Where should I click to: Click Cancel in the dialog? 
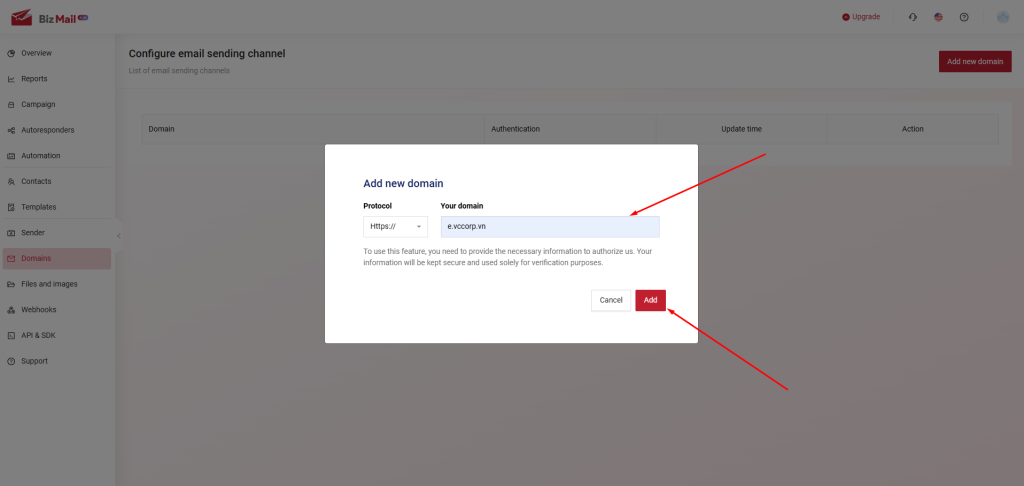pos(611,300)
